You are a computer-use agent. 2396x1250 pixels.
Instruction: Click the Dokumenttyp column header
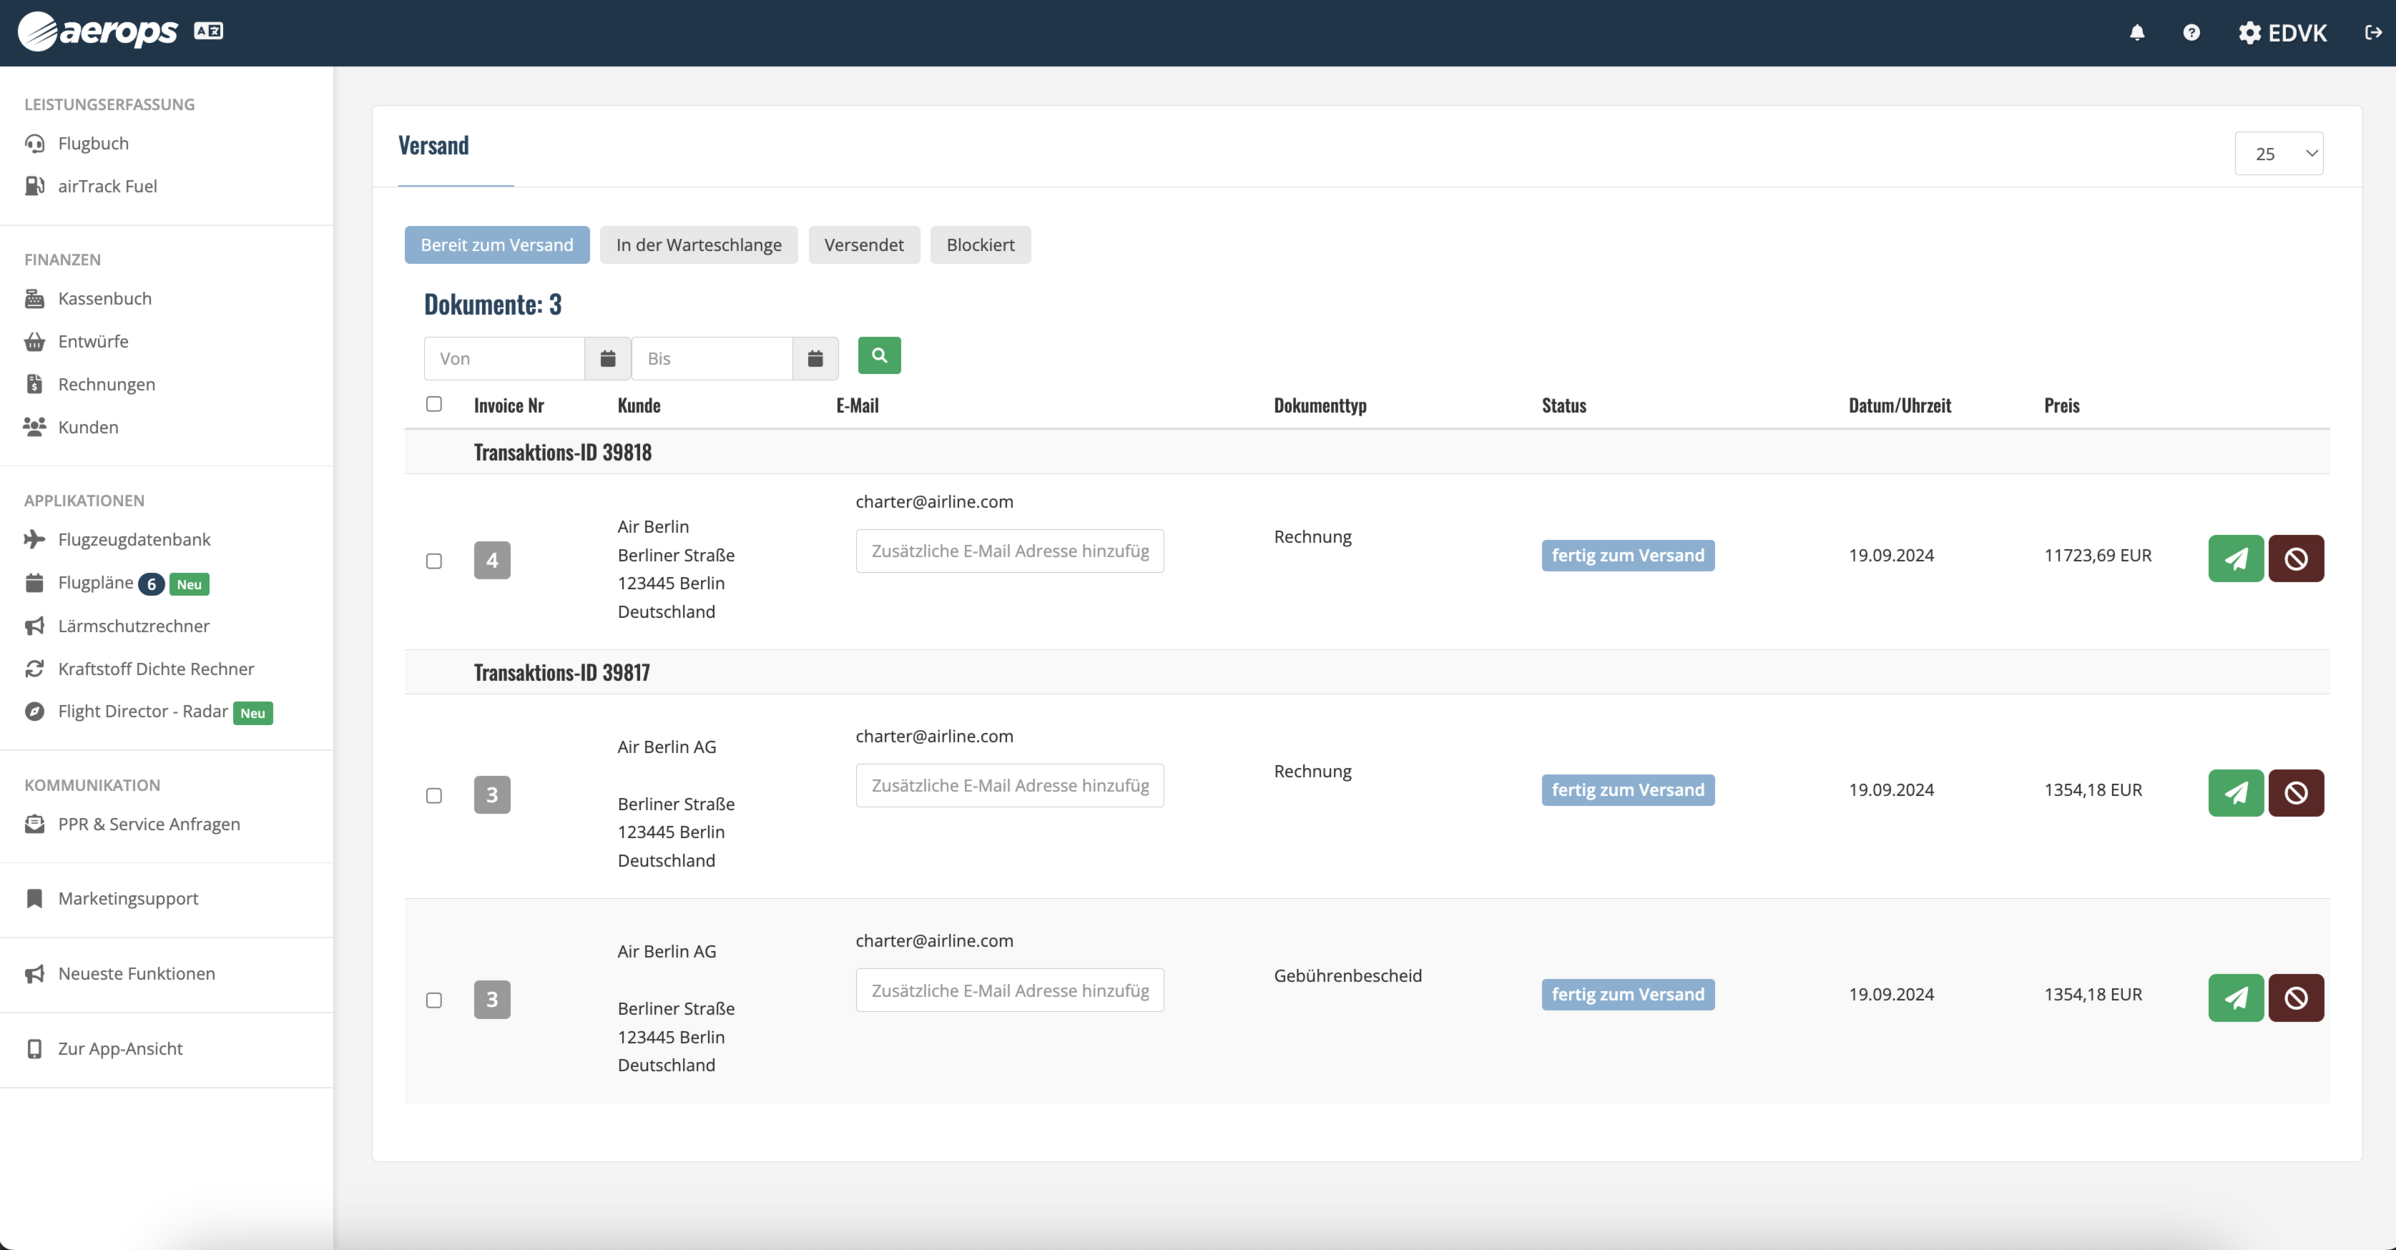tap(1320, 405)
